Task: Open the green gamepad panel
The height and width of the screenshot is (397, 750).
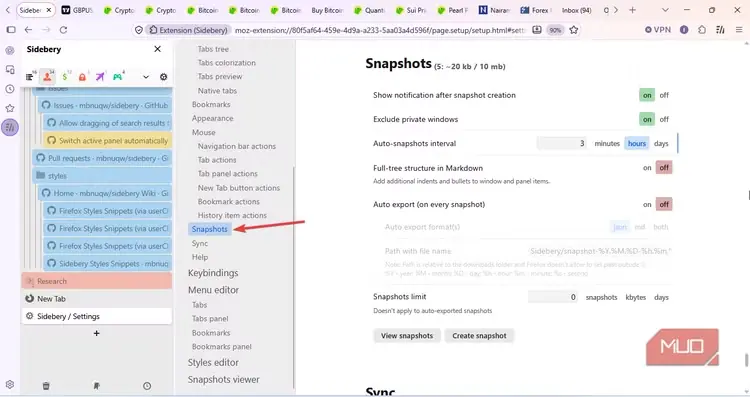Action: [x=118, y=77]
